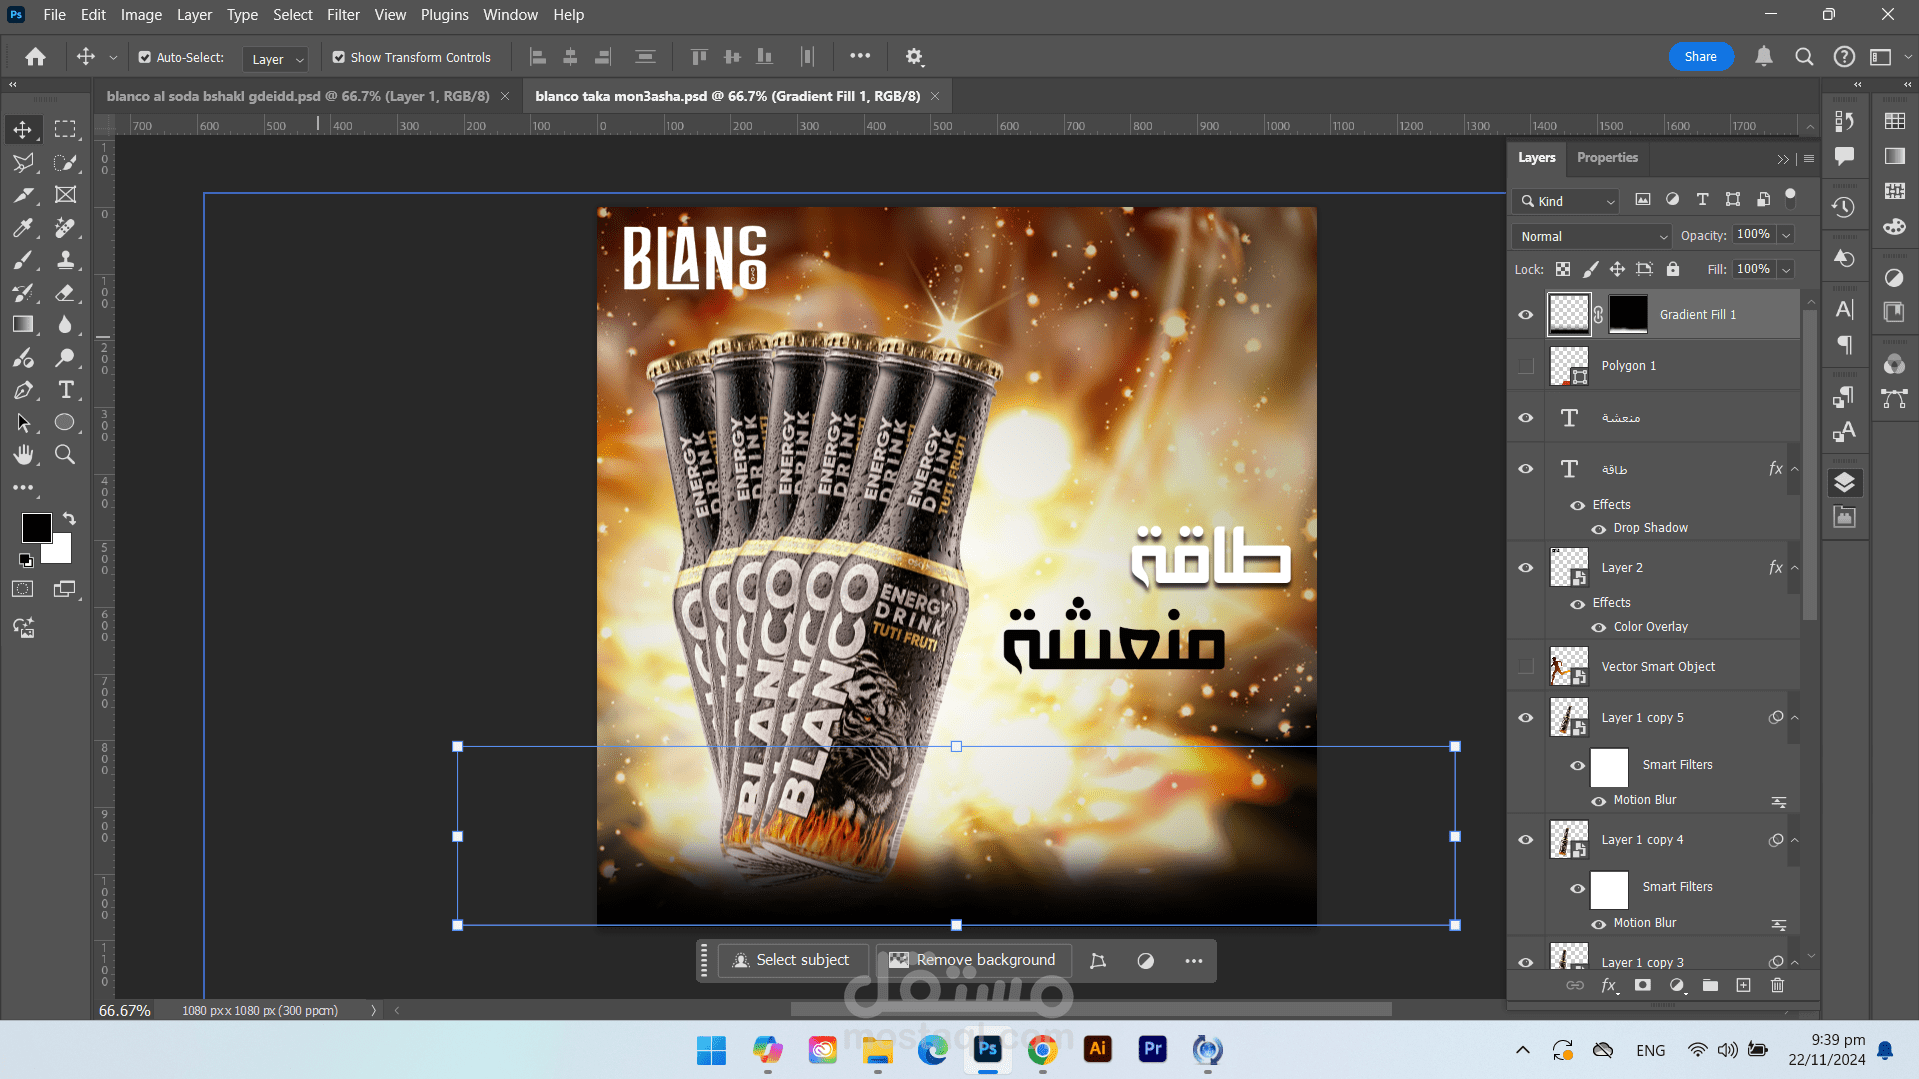Image resolution: width=1919 pixels, height=1079 pixels.
Task: Select the Brush tool
Action: (x=23, y=260)
